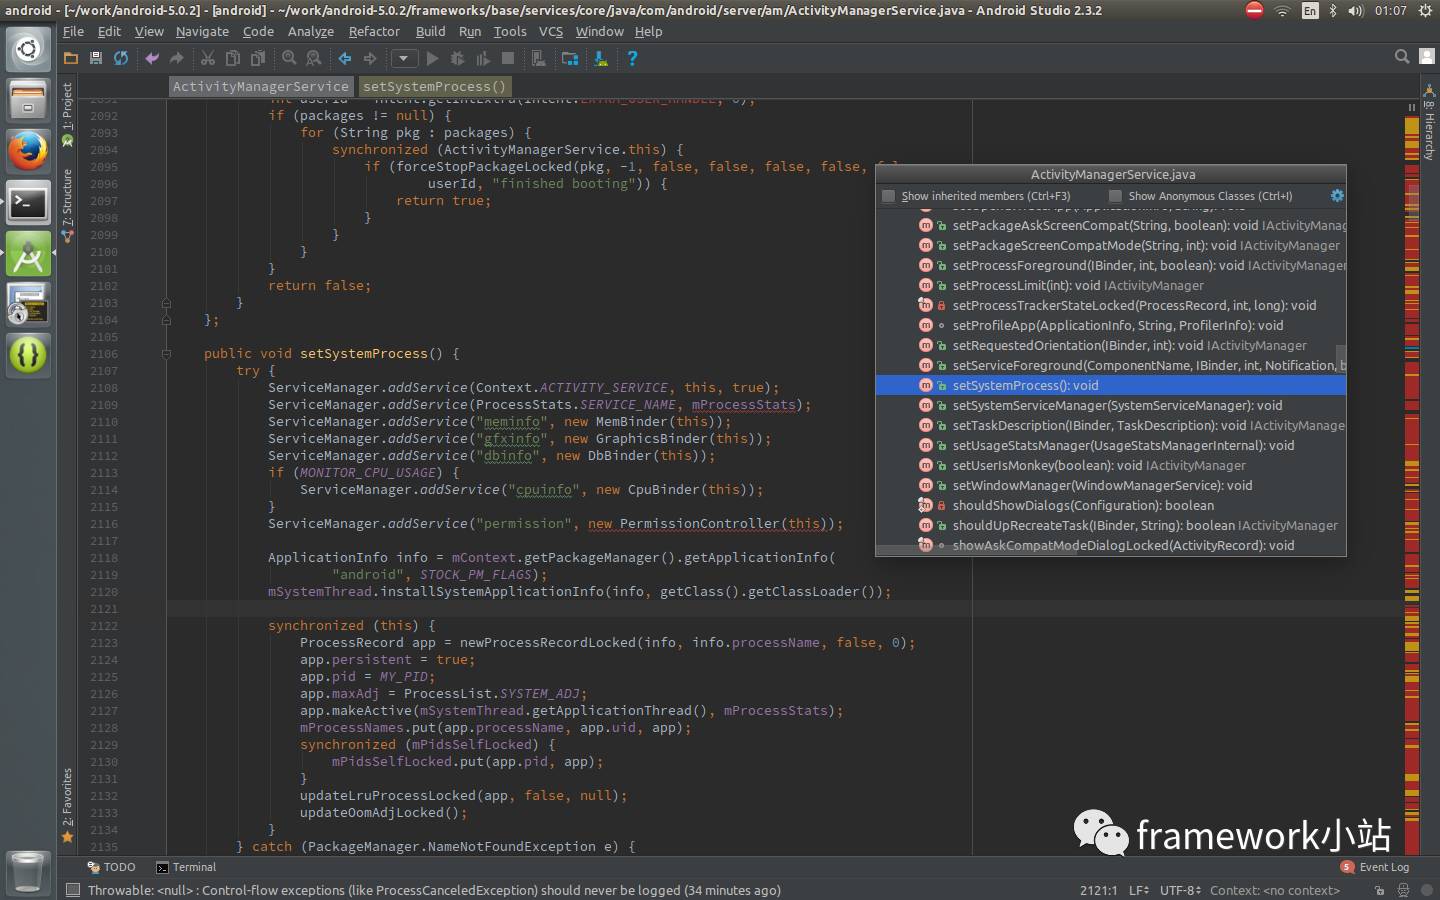Click the SDK Manager download icon

tap(601, 59)
